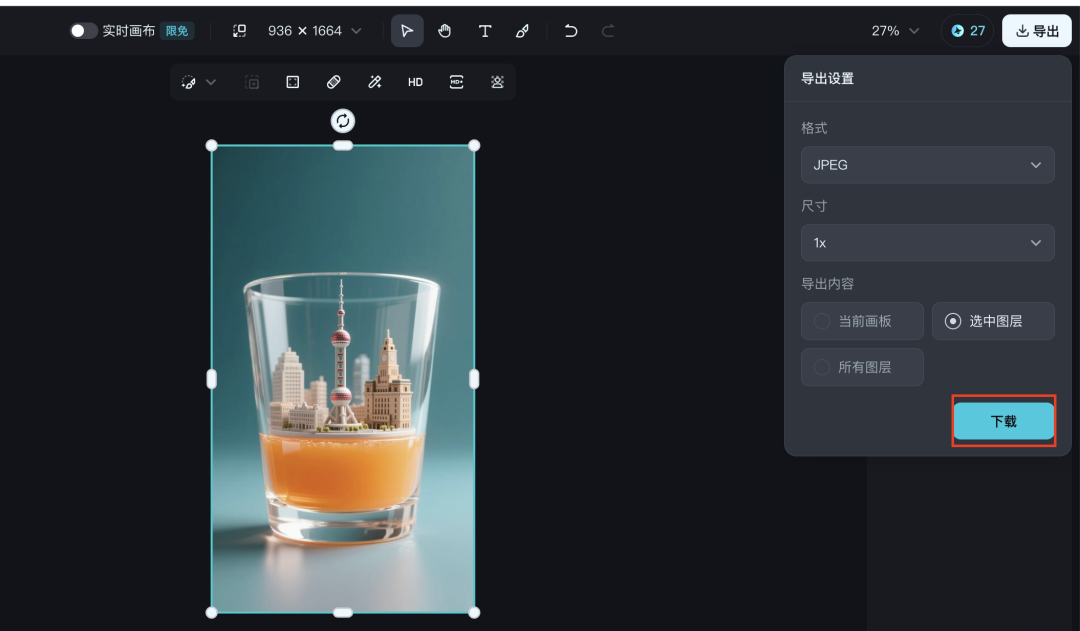Choose the 所有图层 export option
This screenshot has height=631, width=1080.
pyautogui.click(x=861, y=367)
